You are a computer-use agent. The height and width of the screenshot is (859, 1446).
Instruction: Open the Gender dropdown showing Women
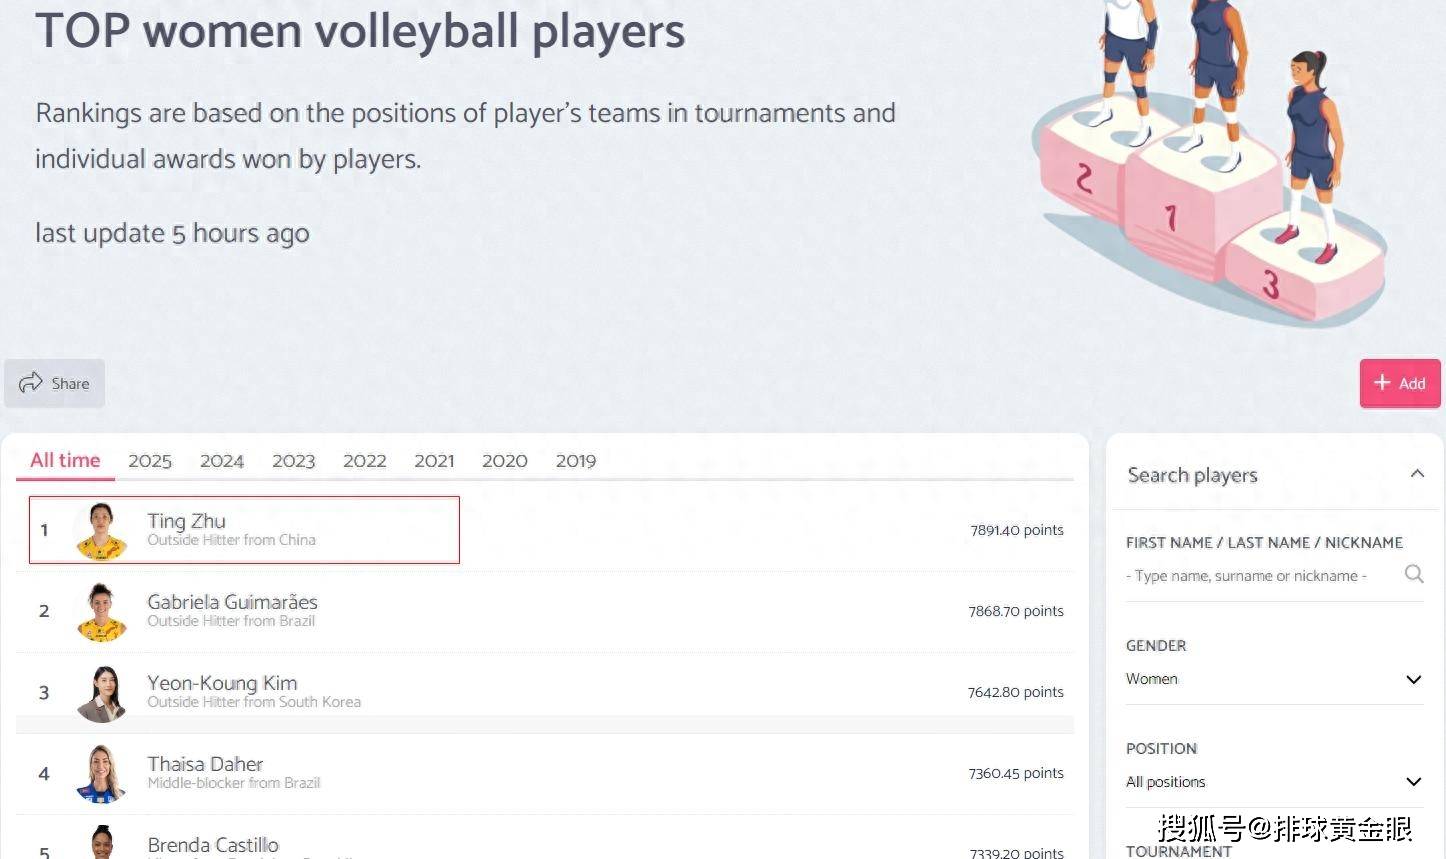[x=1274, y=679]
